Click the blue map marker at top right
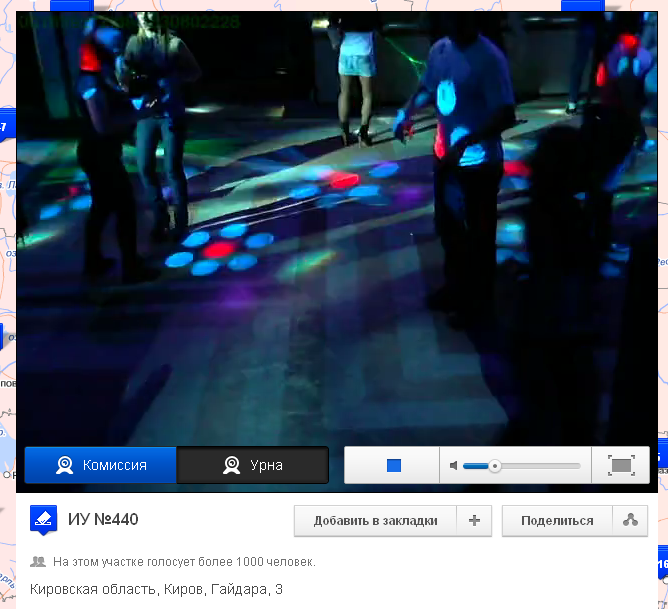 (x=581, y=5)
